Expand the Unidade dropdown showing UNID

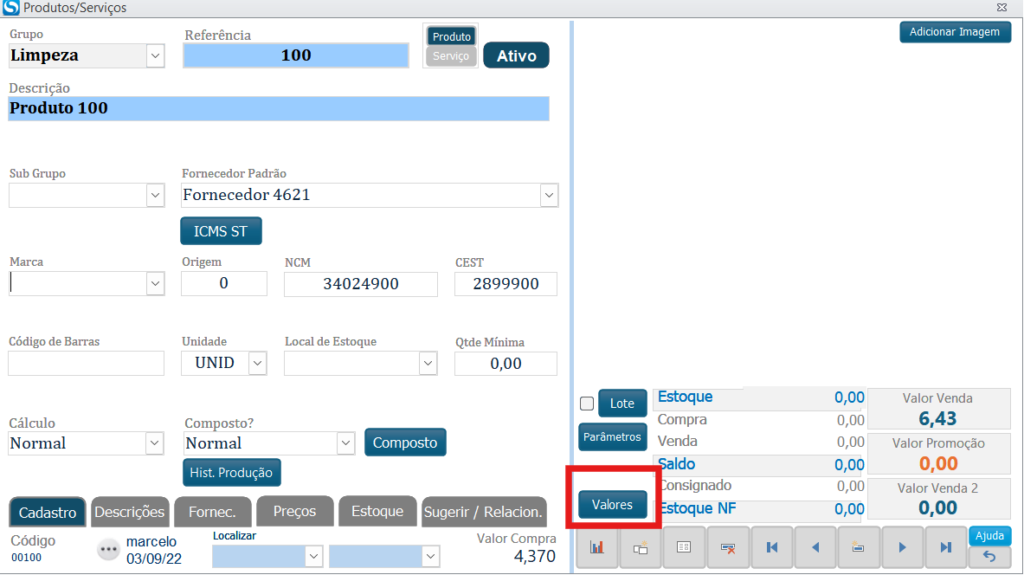[257, 363]
